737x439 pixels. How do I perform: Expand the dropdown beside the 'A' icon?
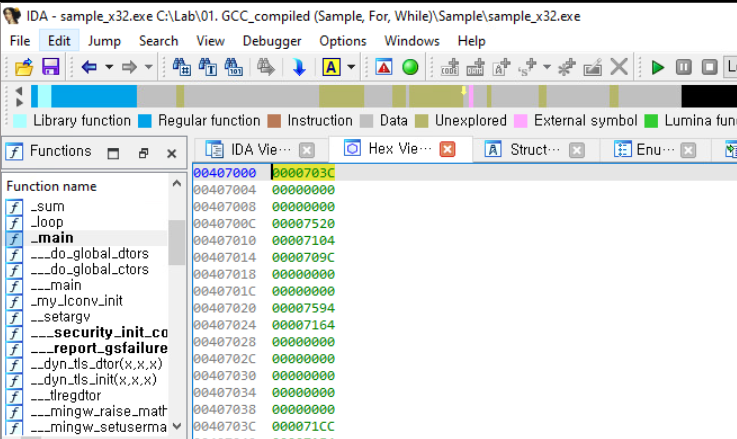point(351,67)
